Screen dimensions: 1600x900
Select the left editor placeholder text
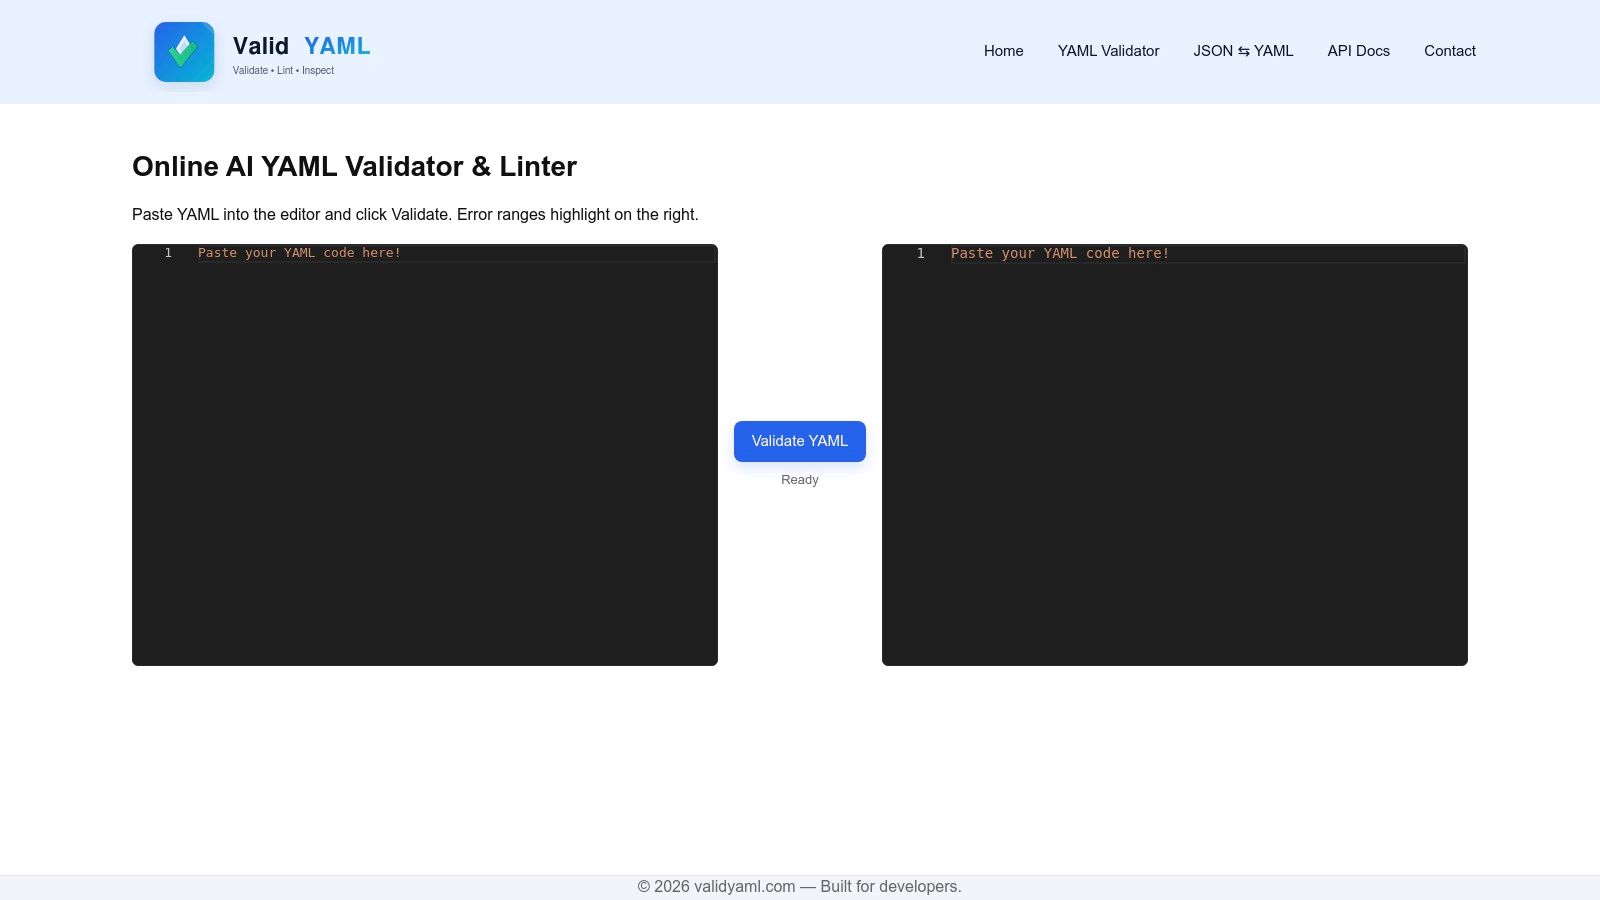299,253
